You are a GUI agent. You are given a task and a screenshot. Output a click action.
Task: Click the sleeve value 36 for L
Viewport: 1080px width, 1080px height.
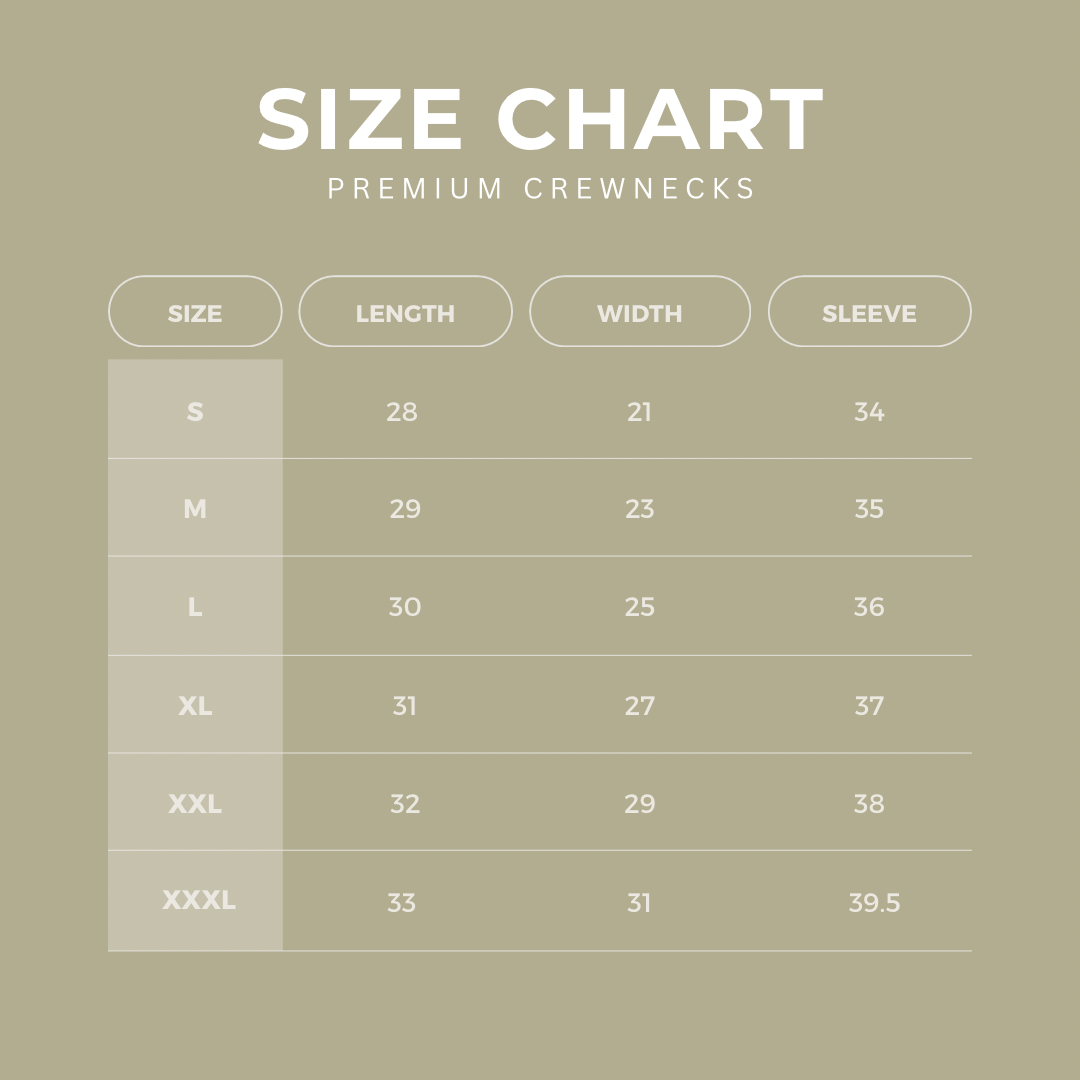[869, 606]
